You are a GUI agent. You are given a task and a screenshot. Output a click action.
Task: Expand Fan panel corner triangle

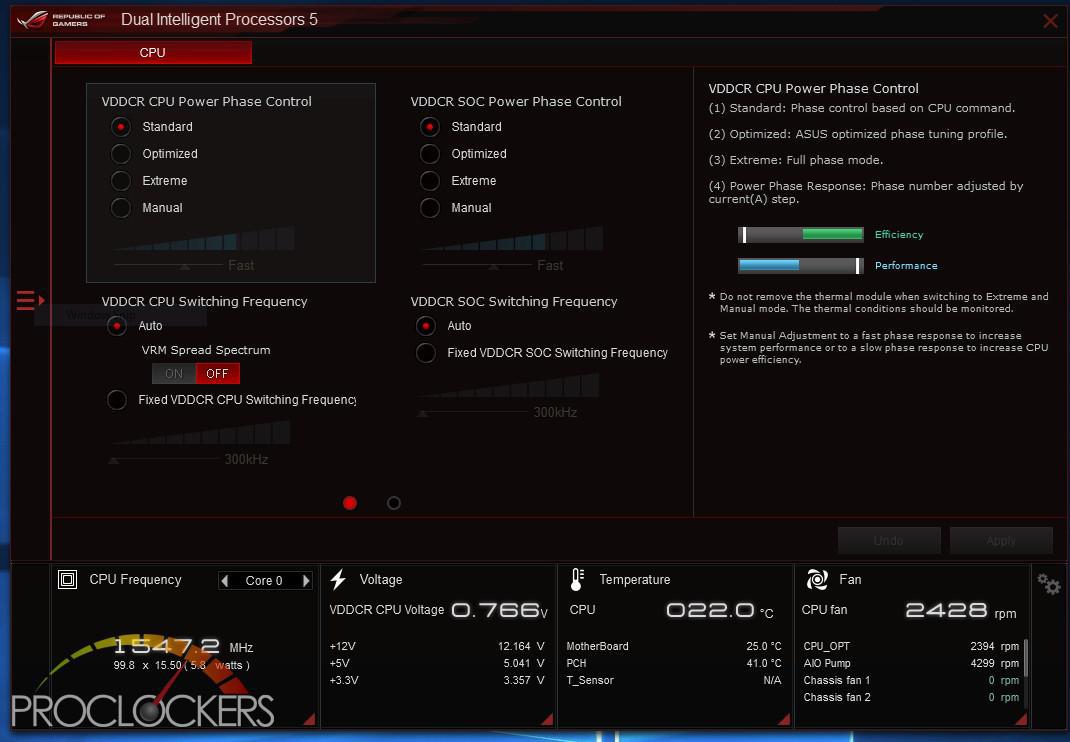click(1022, 719)
